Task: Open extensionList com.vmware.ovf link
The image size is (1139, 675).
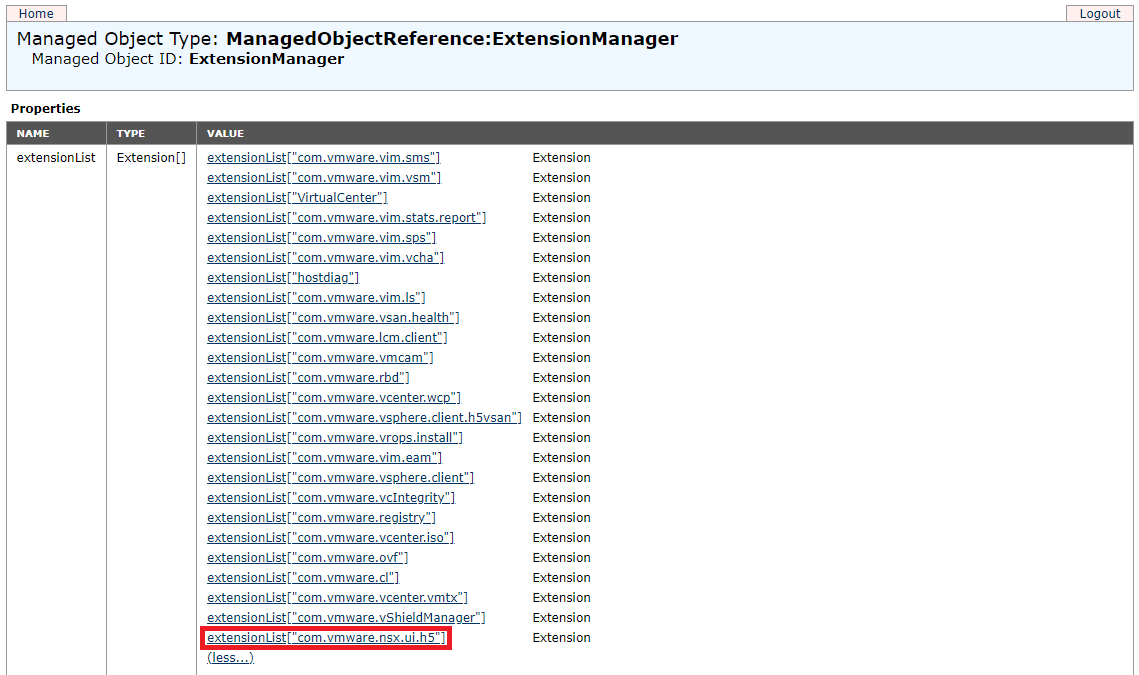Action: click(307, 557)
